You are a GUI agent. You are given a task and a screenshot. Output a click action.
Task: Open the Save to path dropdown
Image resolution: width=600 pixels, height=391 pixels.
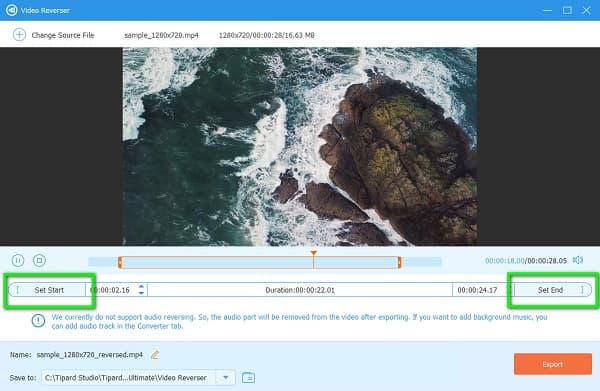click(x=226, y=378)
